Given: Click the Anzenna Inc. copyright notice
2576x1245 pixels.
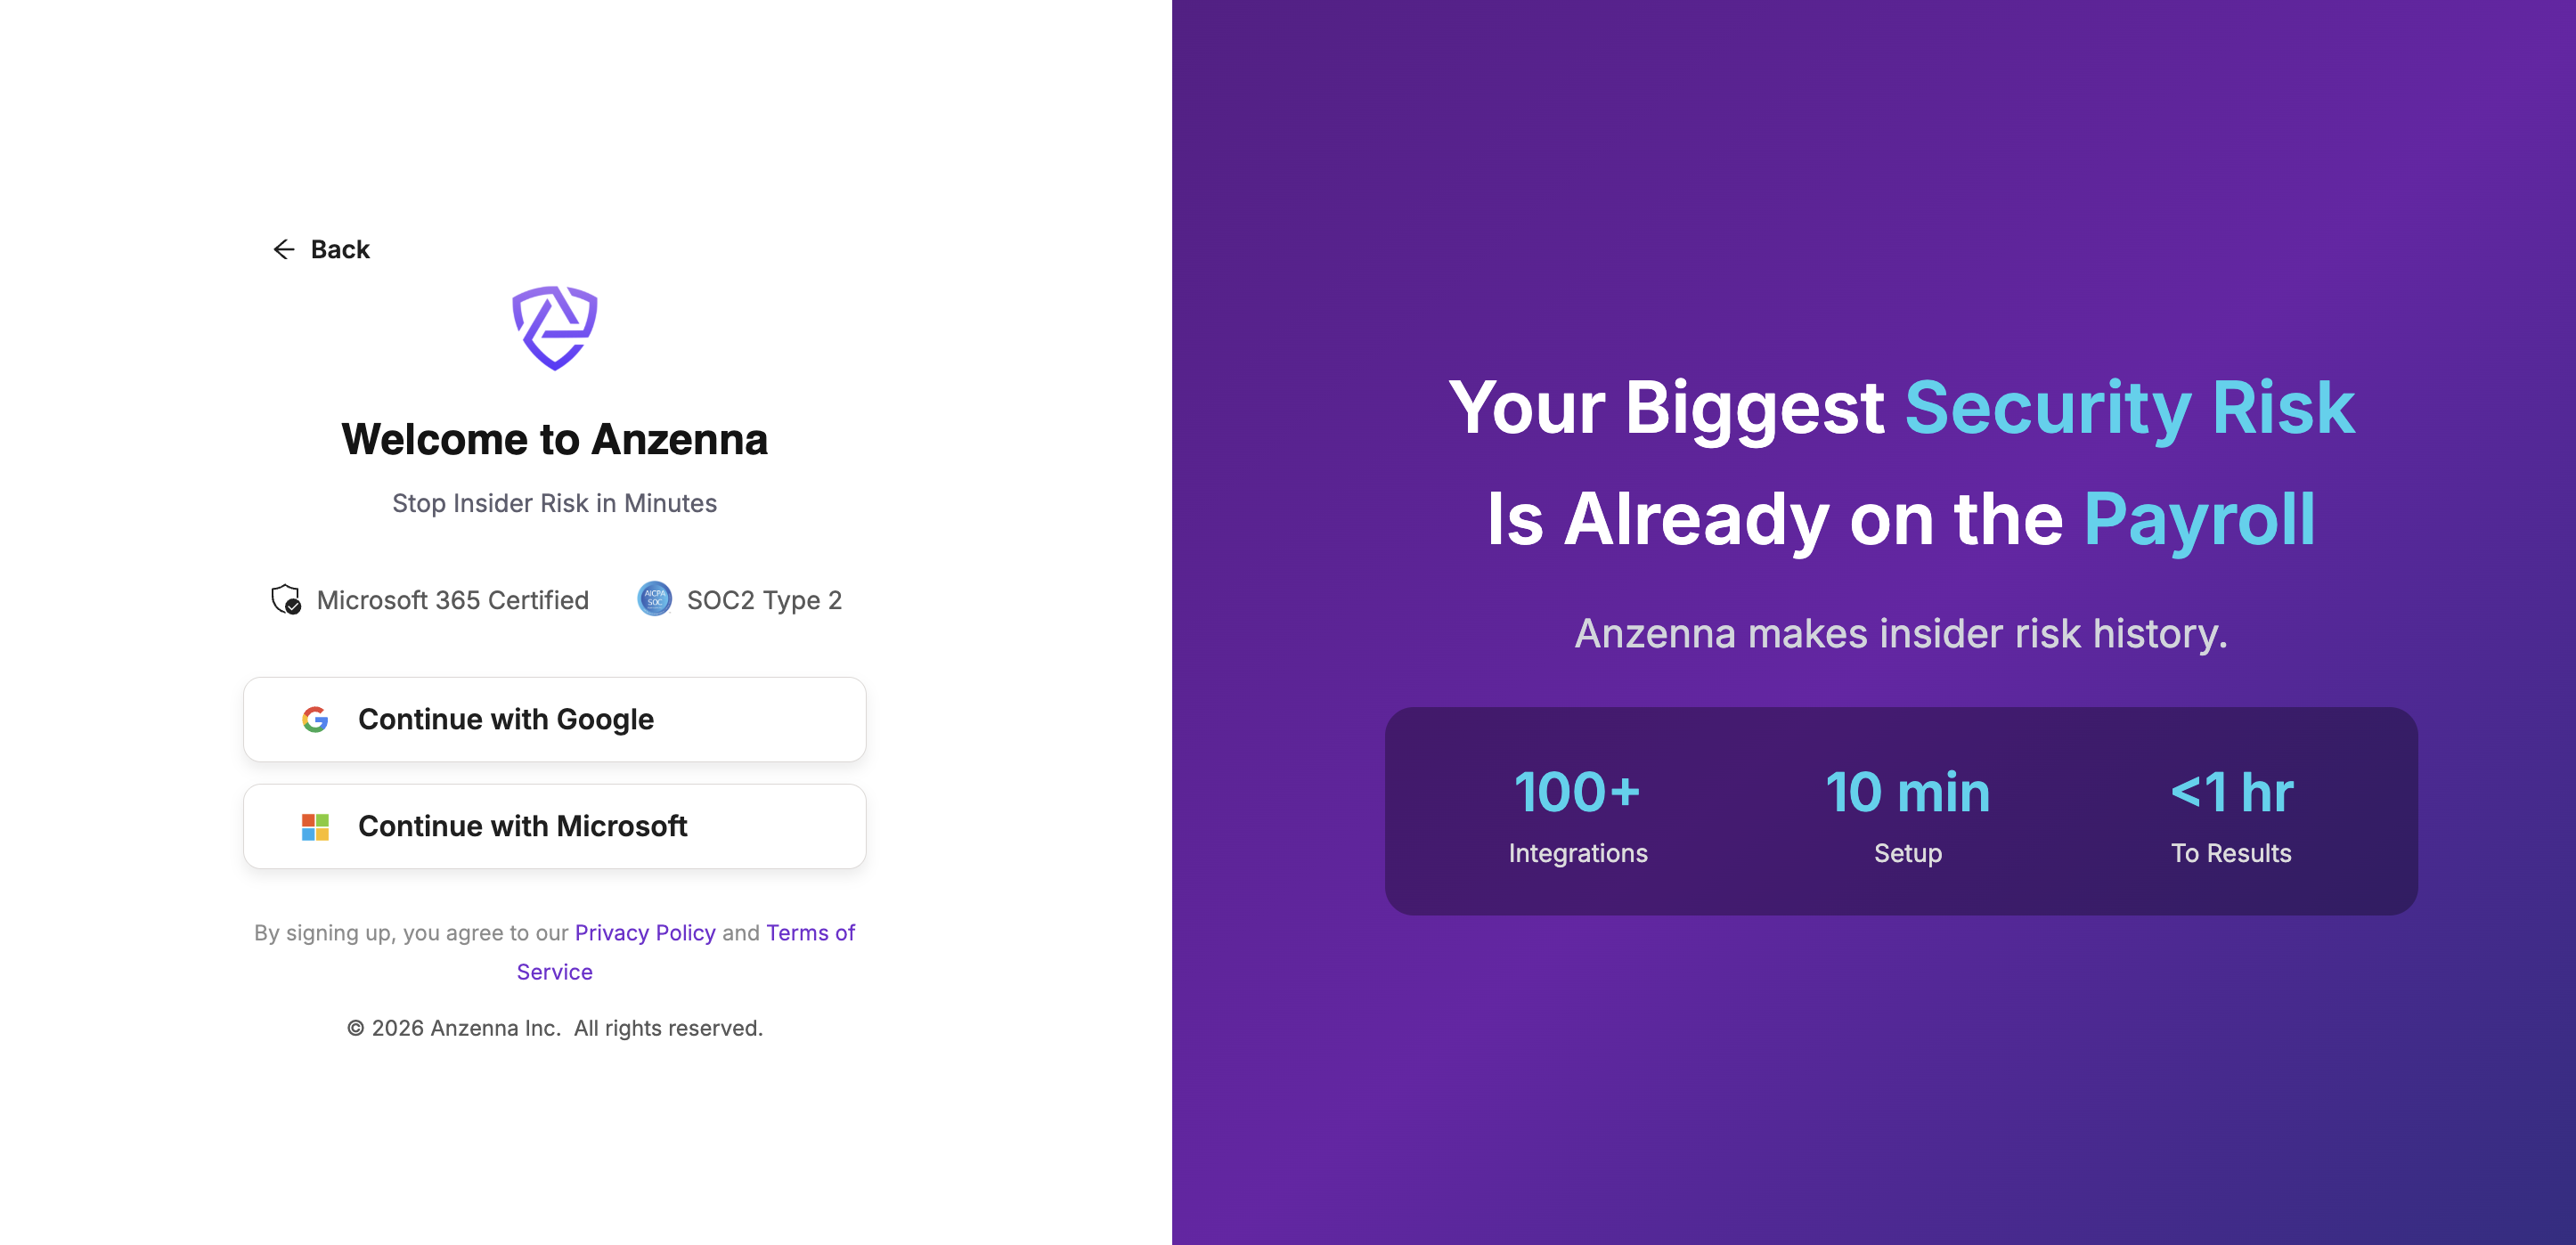Looking at the screenshot, I should coord(554,1028).
